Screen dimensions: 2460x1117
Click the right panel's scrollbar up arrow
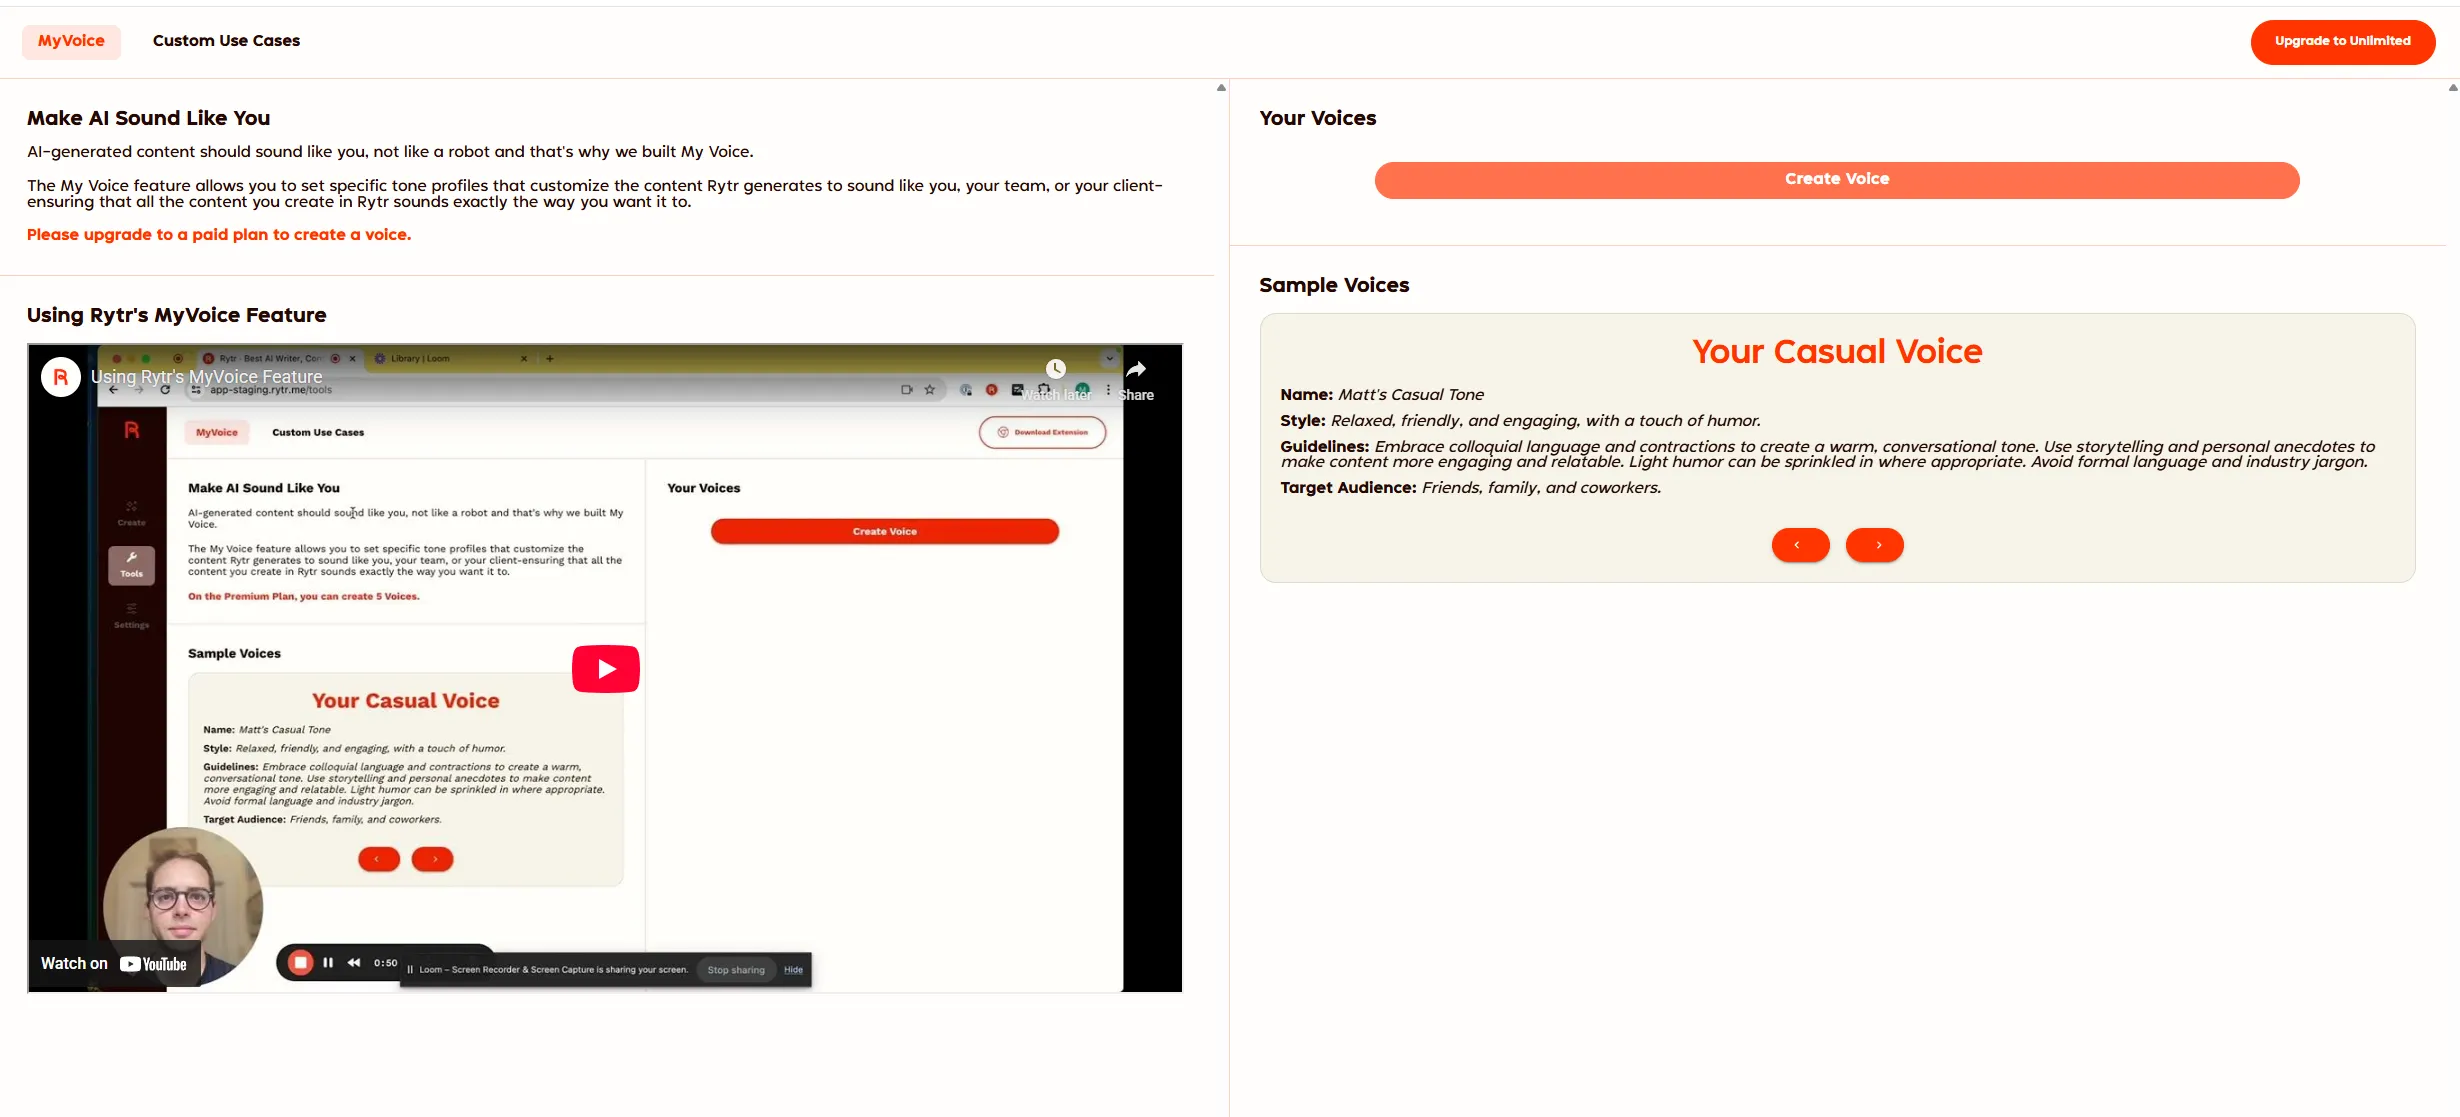click(2454, 88)
